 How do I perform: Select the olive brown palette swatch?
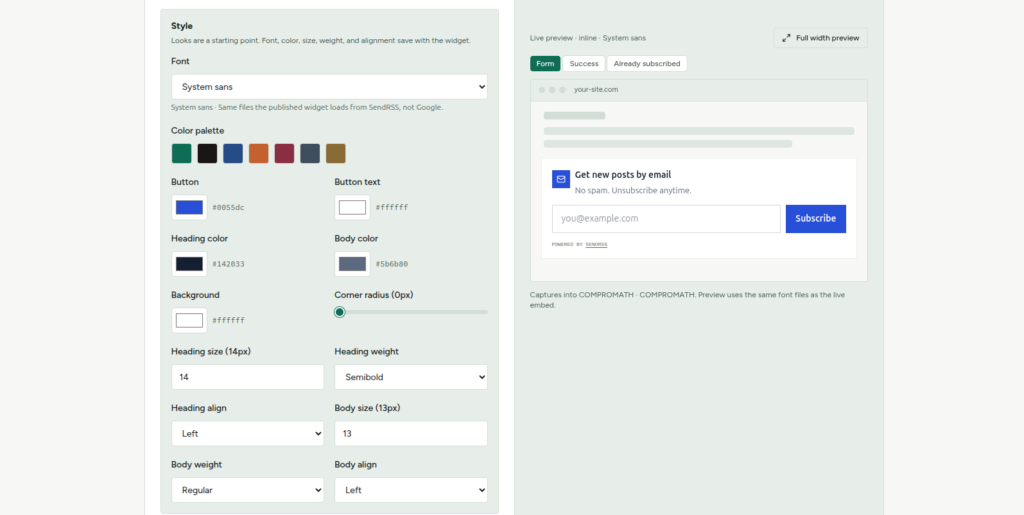(x=336, y=153)
